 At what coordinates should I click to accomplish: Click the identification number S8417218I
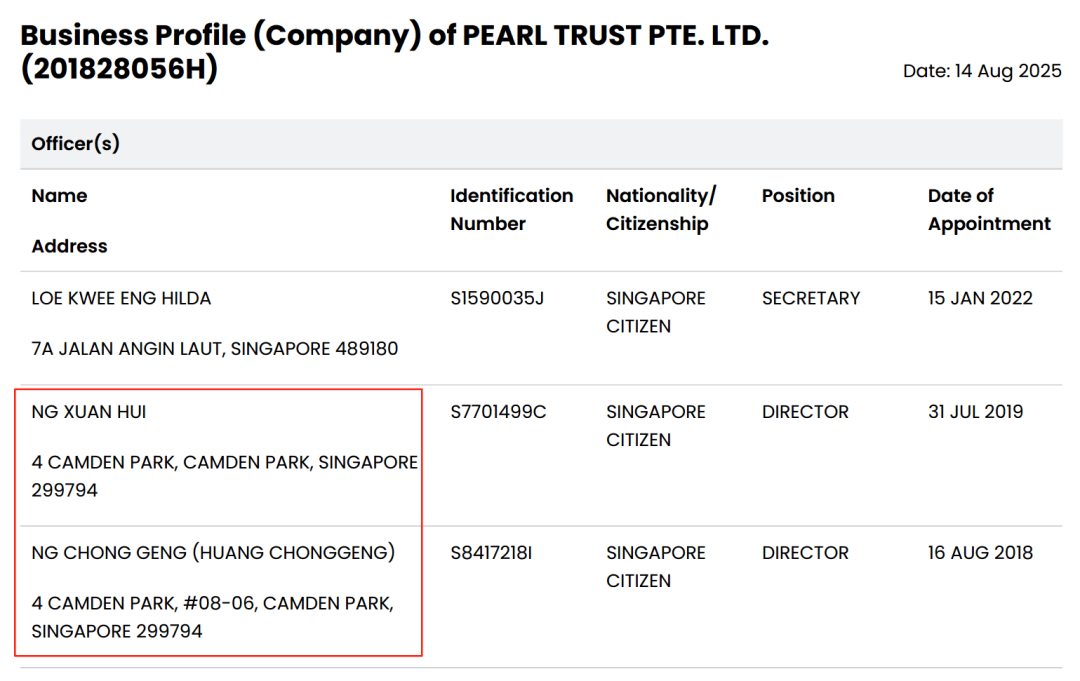pyautogui.click(x=491, y=553)
